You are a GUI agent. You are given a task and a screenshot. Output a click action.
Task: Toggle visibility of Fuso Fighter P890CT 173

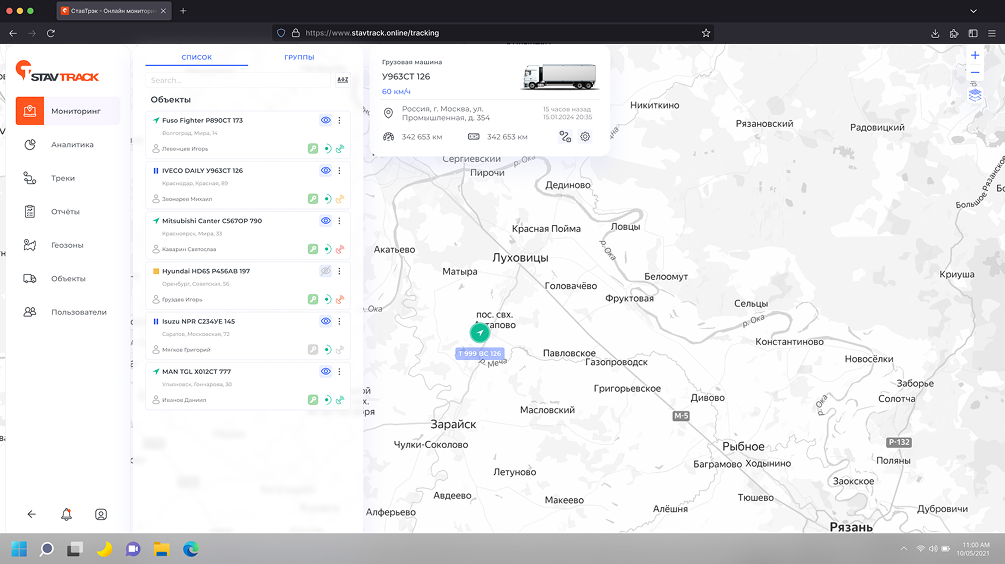coord(325,120)
